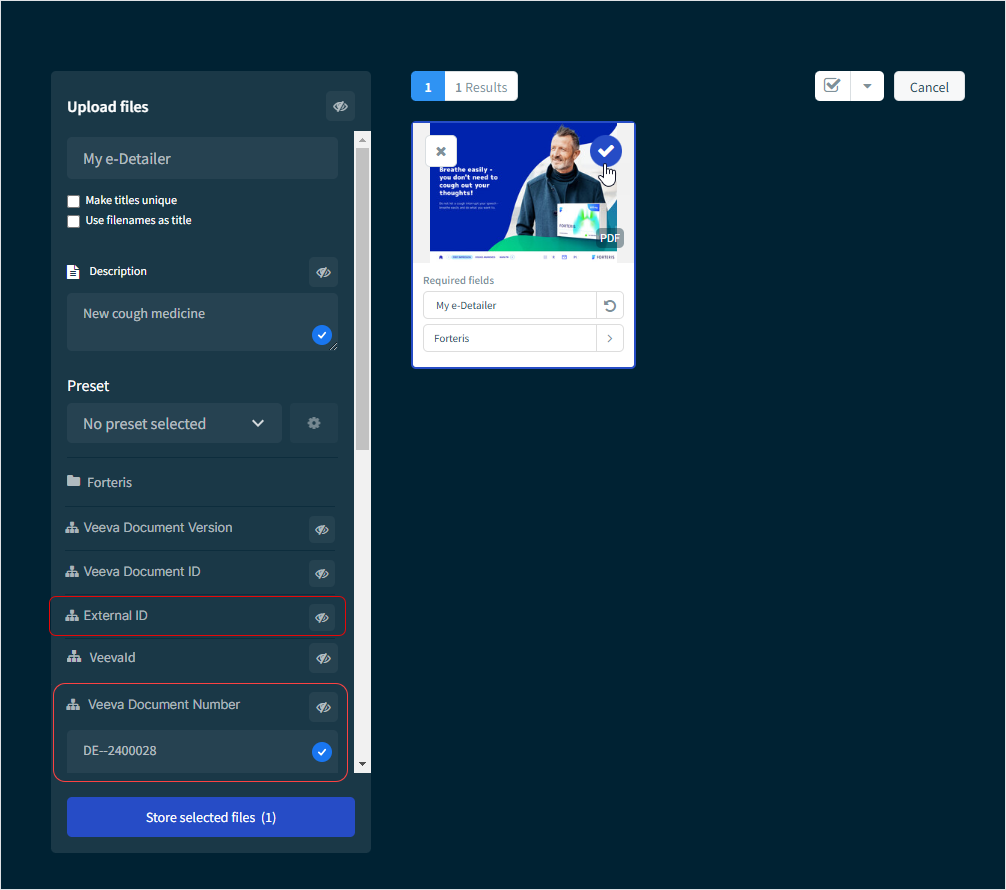Check Use filenames as title
This screenshot has height=890, width=1006.
click(x=73, y=221)
